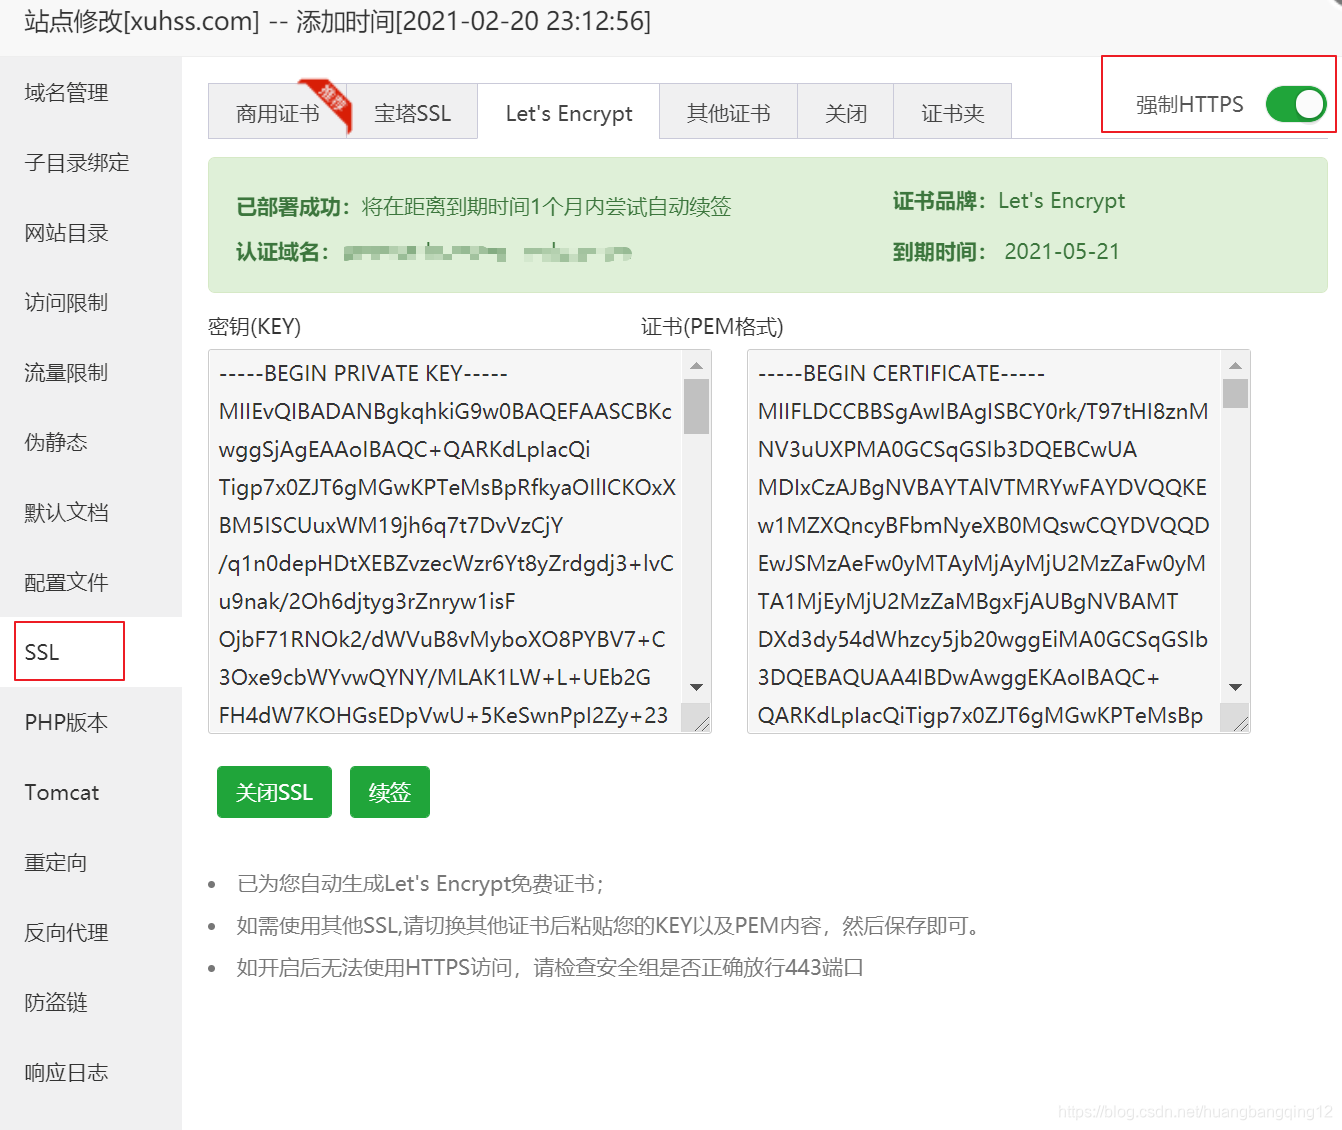Click the 认证域名 blurred domain value
1342x1130 pixels.
[x=488, y=253]
